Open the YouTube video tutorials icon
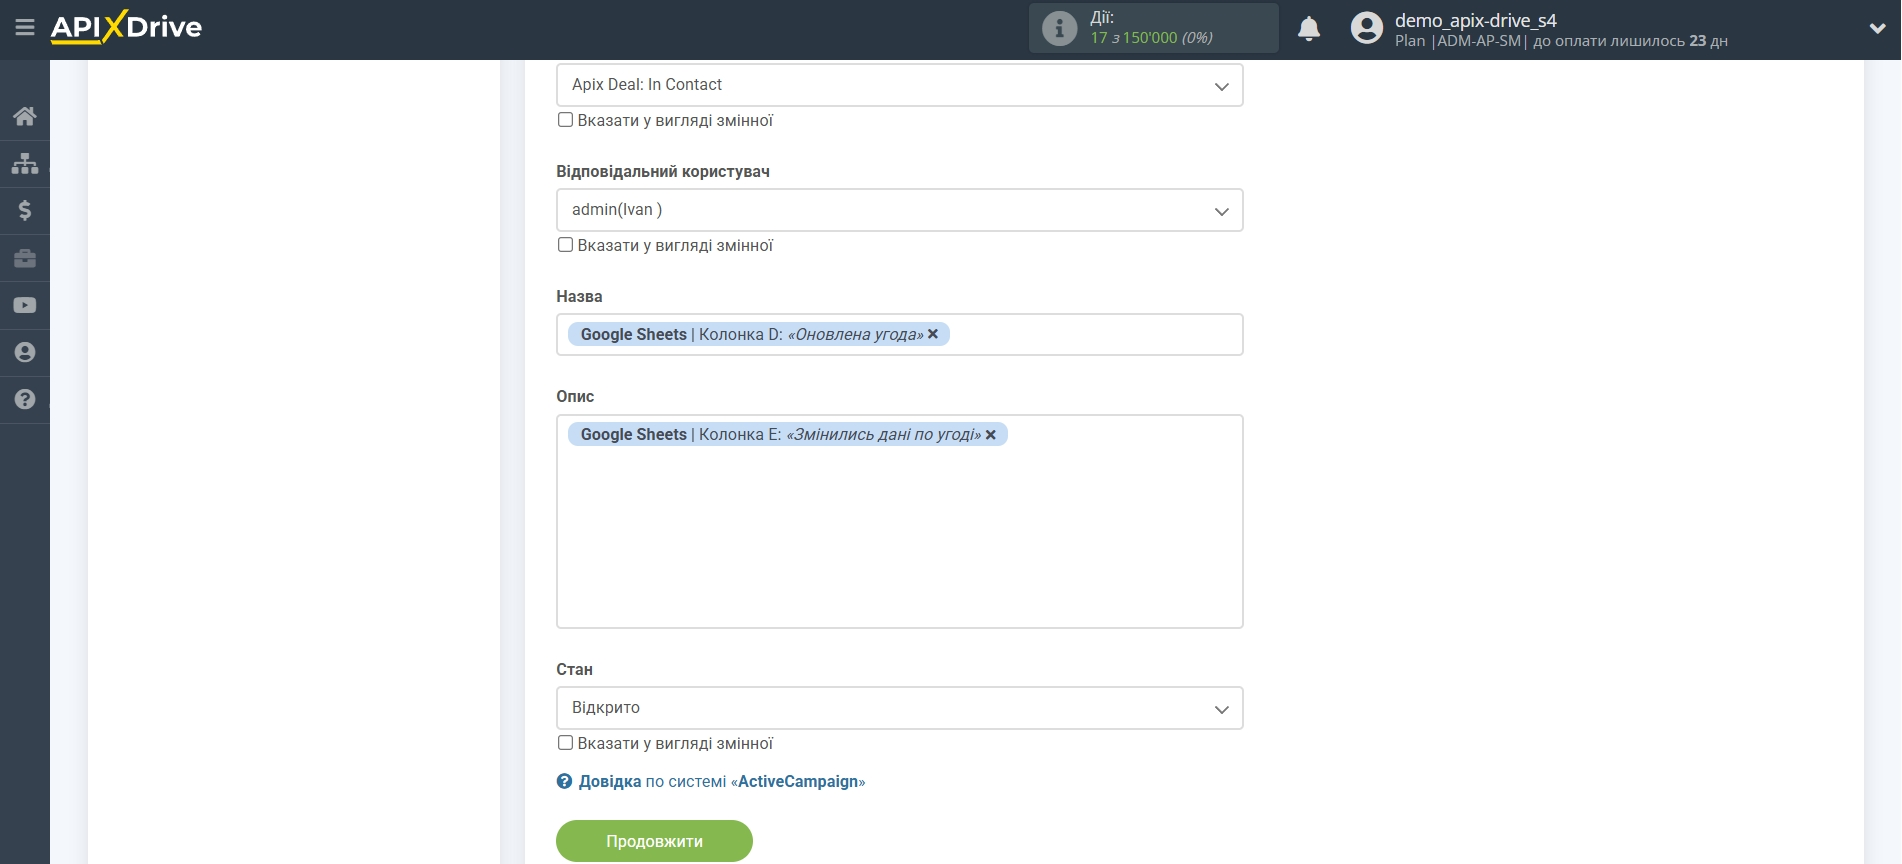 pos(25,305)
